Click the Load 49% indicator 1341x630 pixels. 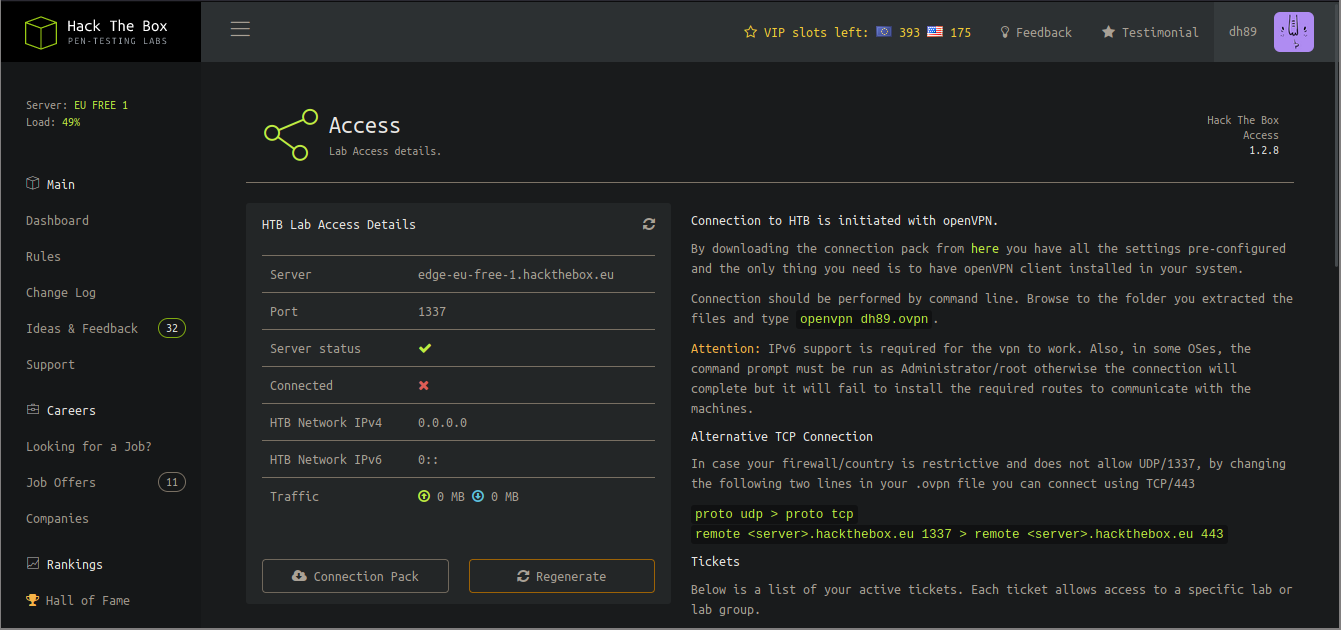click(x=53, y=122)
